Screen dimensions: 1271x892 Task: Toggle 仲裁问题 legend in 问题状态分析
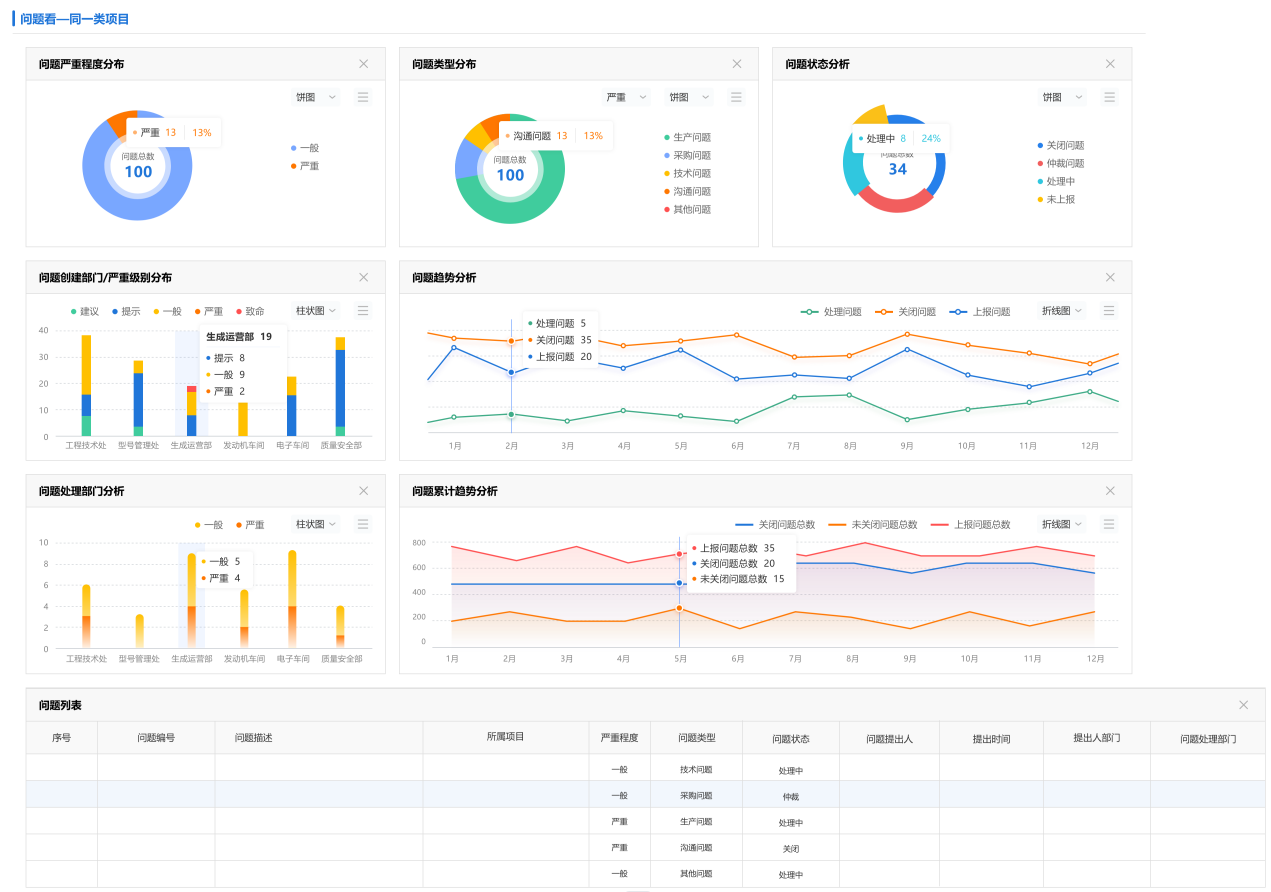[x=1064, y=164]
